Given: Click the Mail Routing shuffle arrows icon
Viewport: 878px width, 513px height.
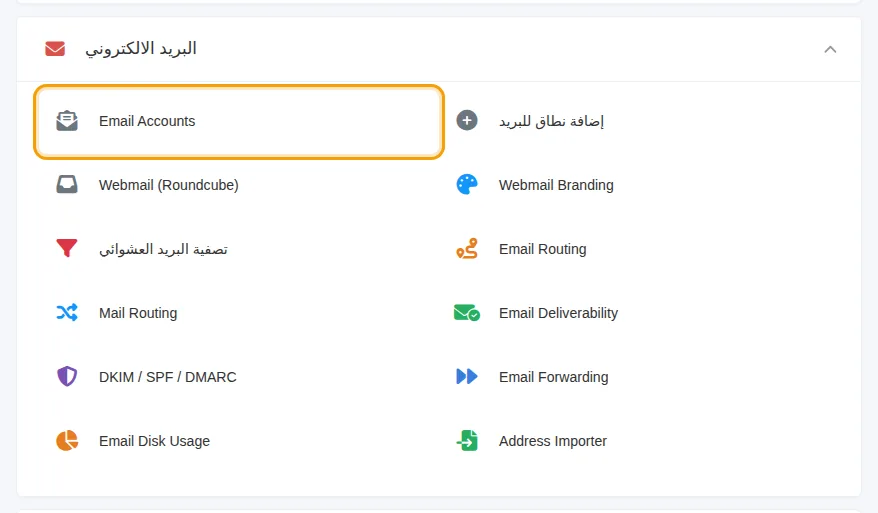Looking at the screenshot, I should (x=67, y=313).
